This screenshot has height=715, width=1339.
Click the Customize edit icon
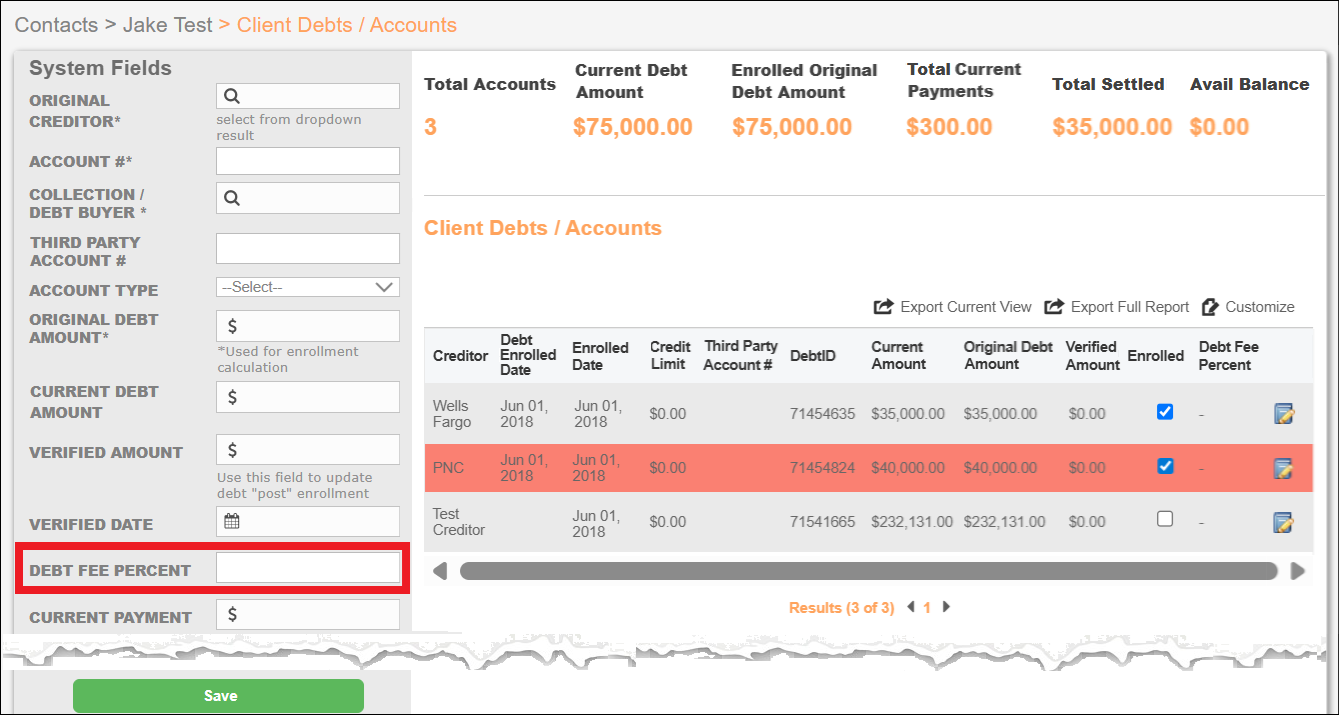1211,307
